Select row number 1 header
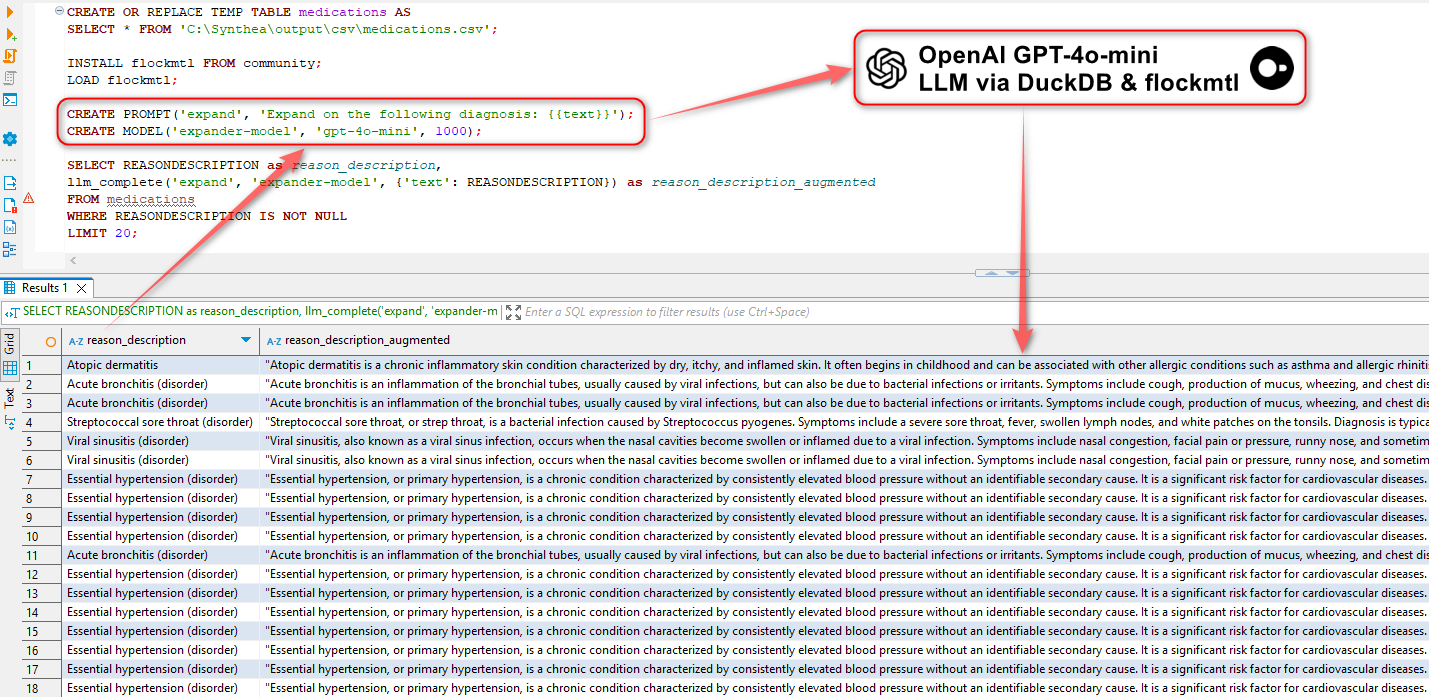Viewport: 1429px width, 697px height. click(41, 366)
